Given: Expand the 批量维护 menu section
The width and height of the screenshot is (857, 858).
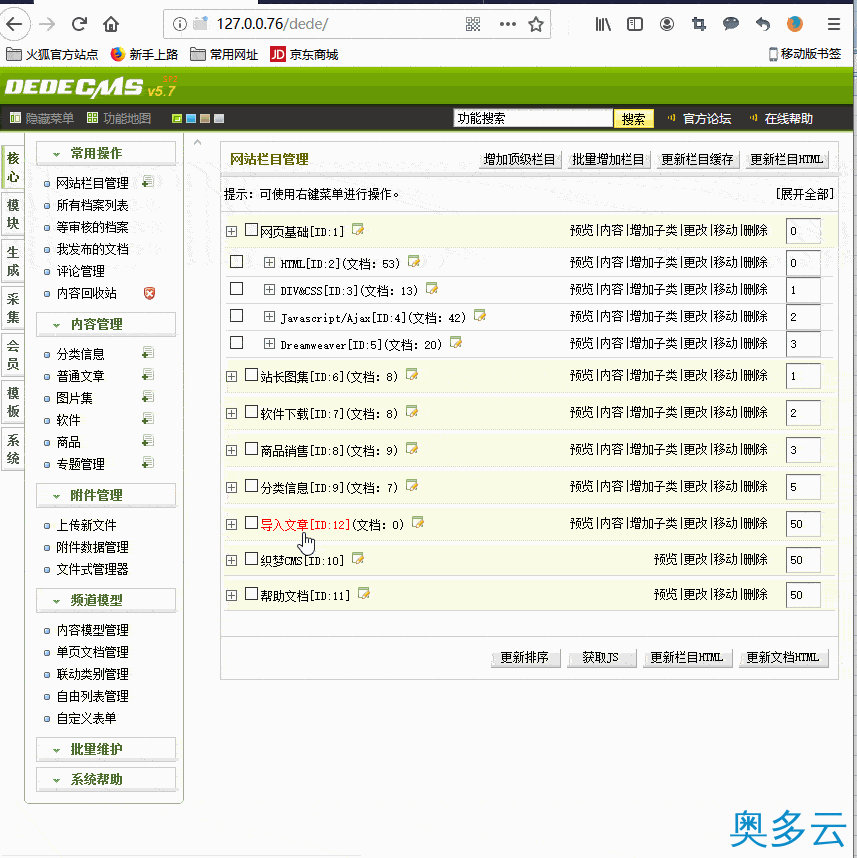Looking at the screenshot, I should [x=106, y=749].
